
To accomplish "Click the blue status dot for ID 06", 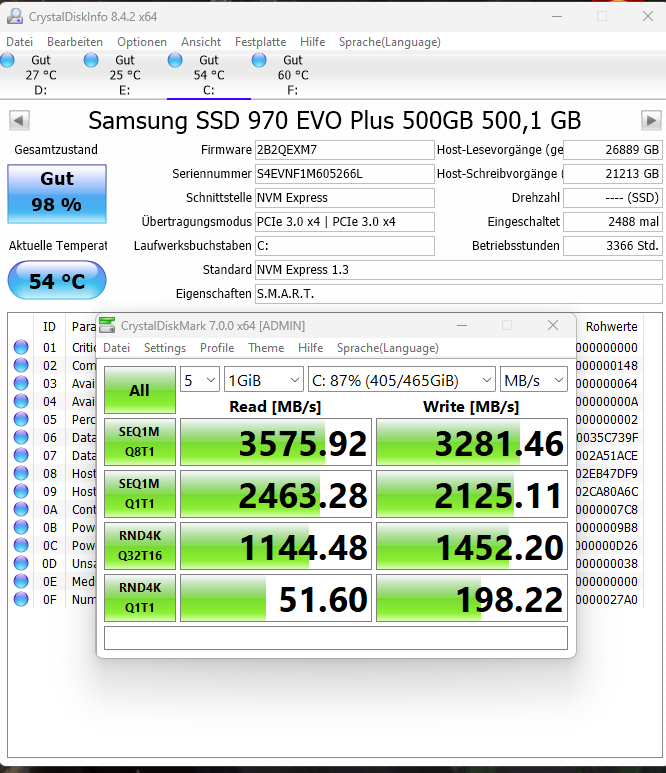I will coord(21,437).
